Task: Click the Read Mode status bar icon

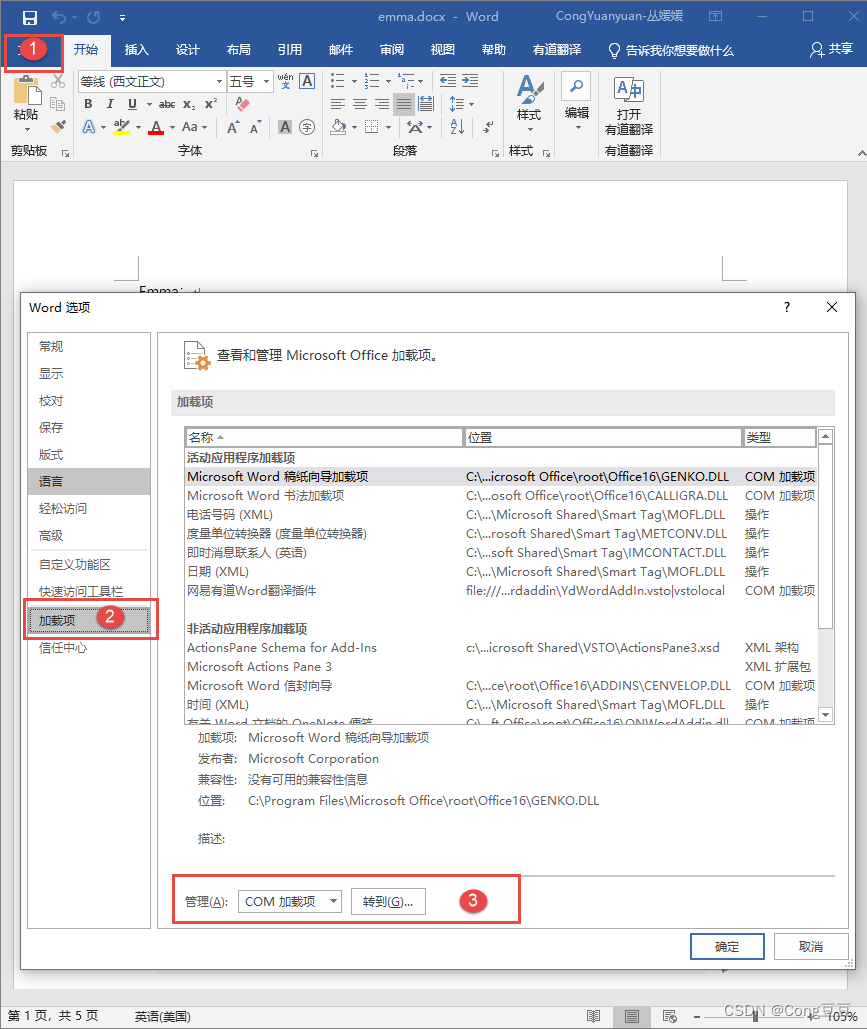Action: (x=593, y=1017)
